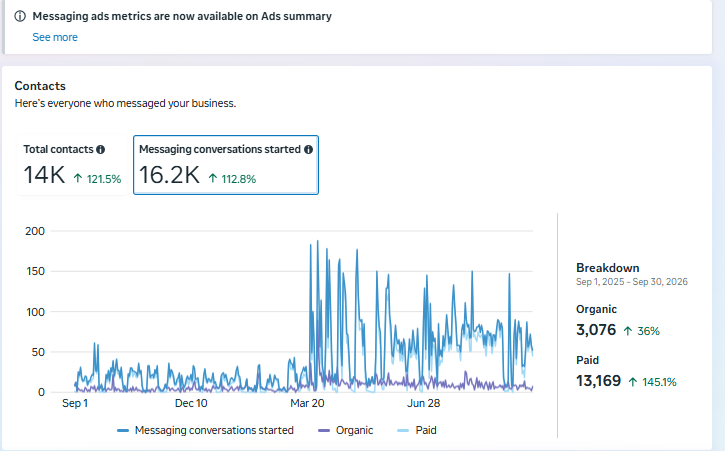This screenshot has width=725, height=451.
Task: Click the Paid label in Breakdown
Action: click(x=587, y=360)
